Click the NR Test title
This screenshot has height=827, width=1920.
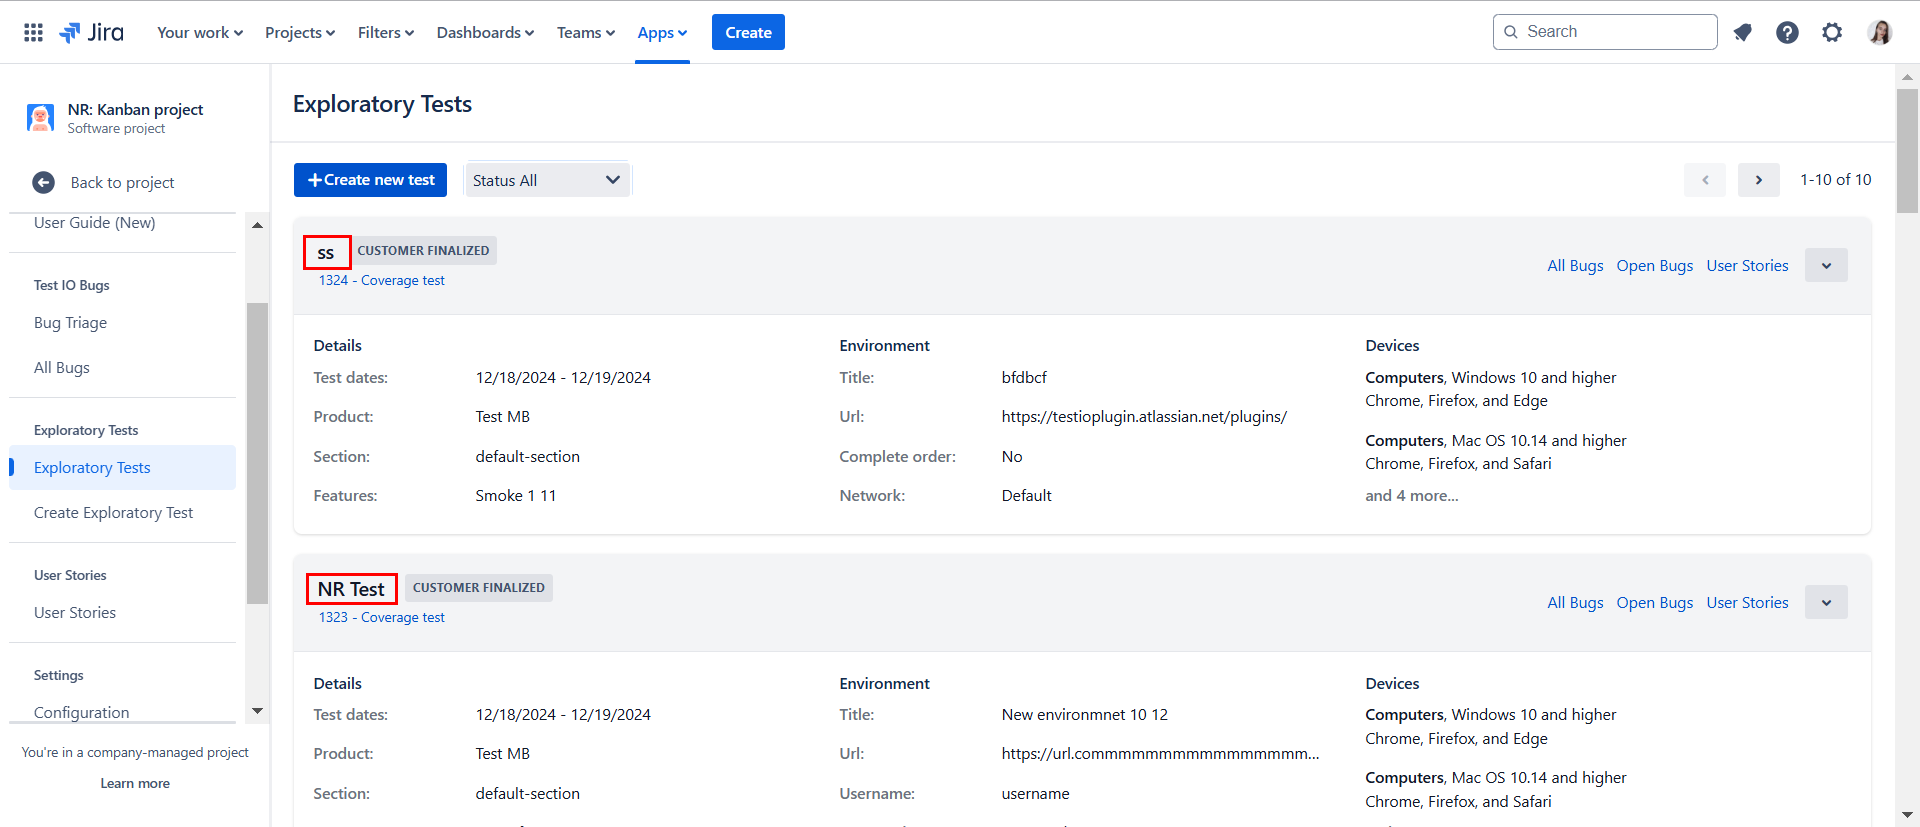pos(351,590)
